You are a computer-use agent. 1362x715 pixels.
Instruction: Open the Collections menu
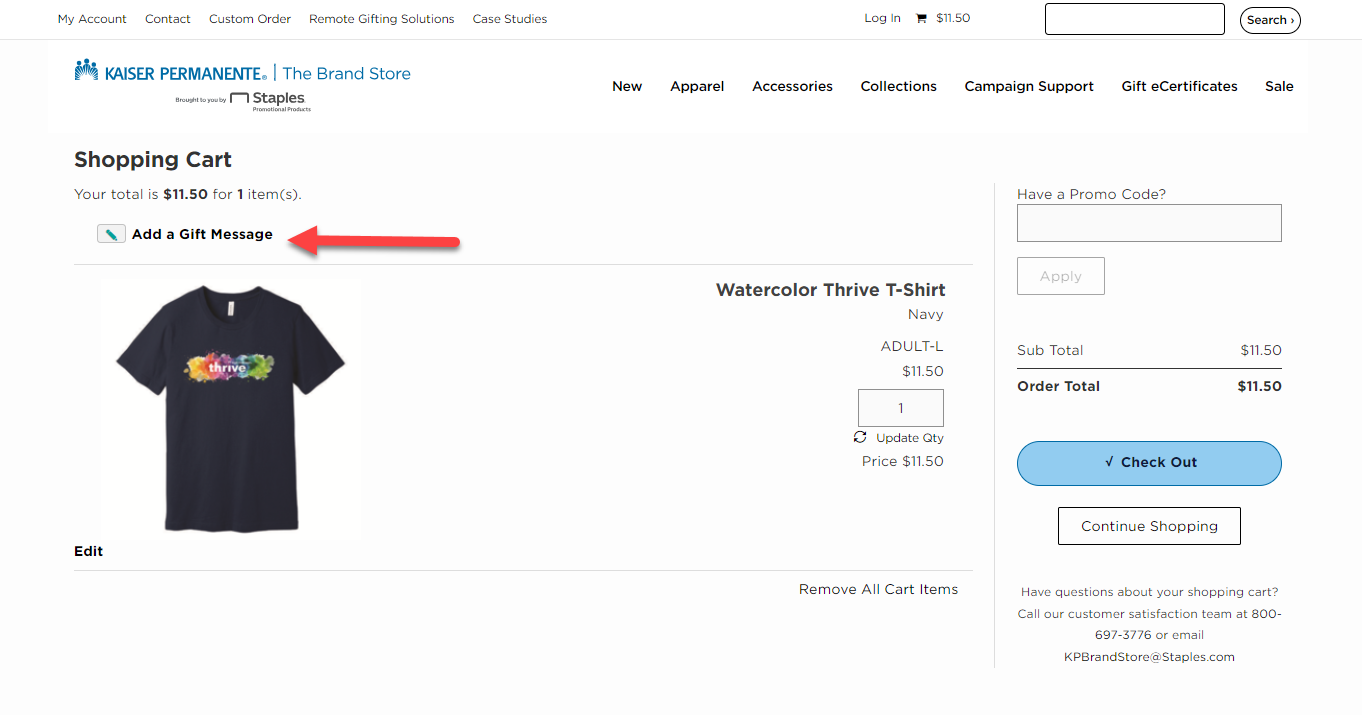tap(898, 87)
